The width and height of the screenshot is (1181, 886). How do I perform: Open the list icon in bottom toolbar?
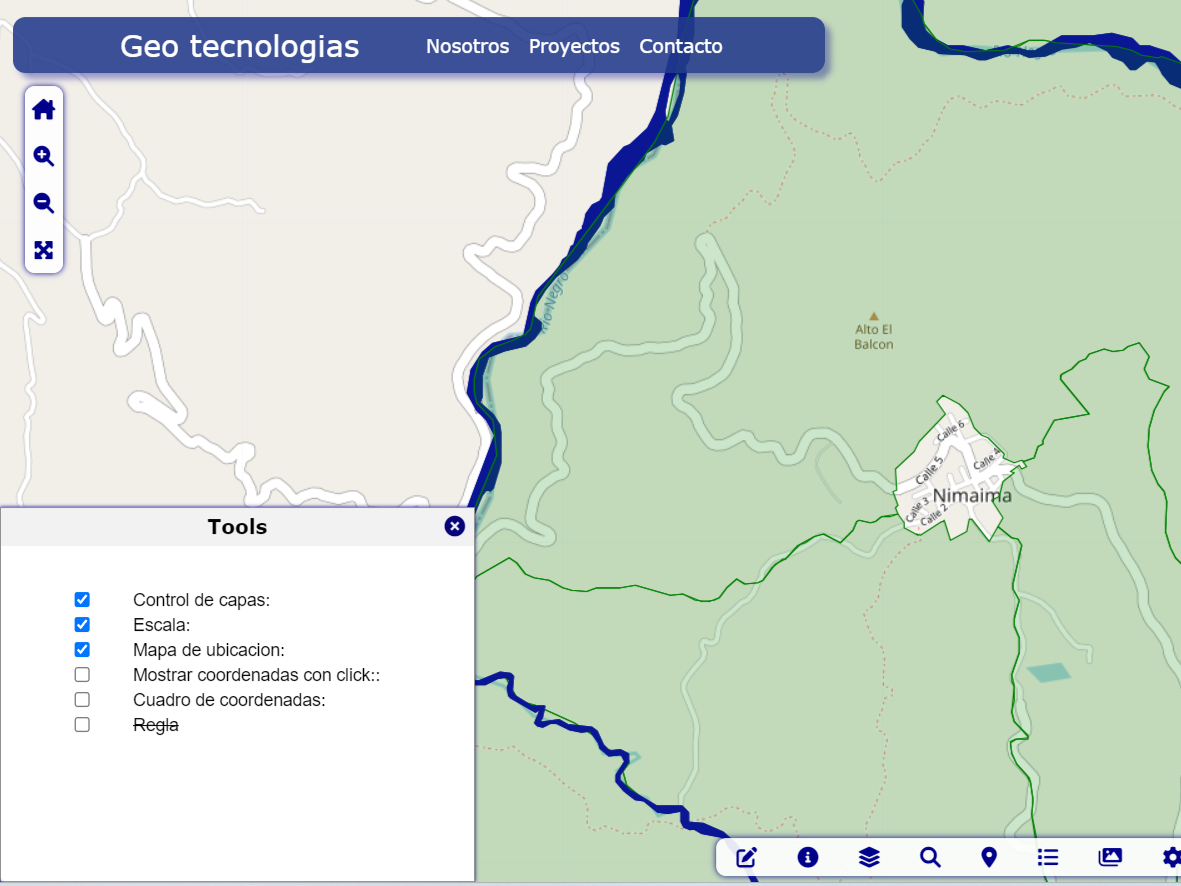tap(1048, 857)
